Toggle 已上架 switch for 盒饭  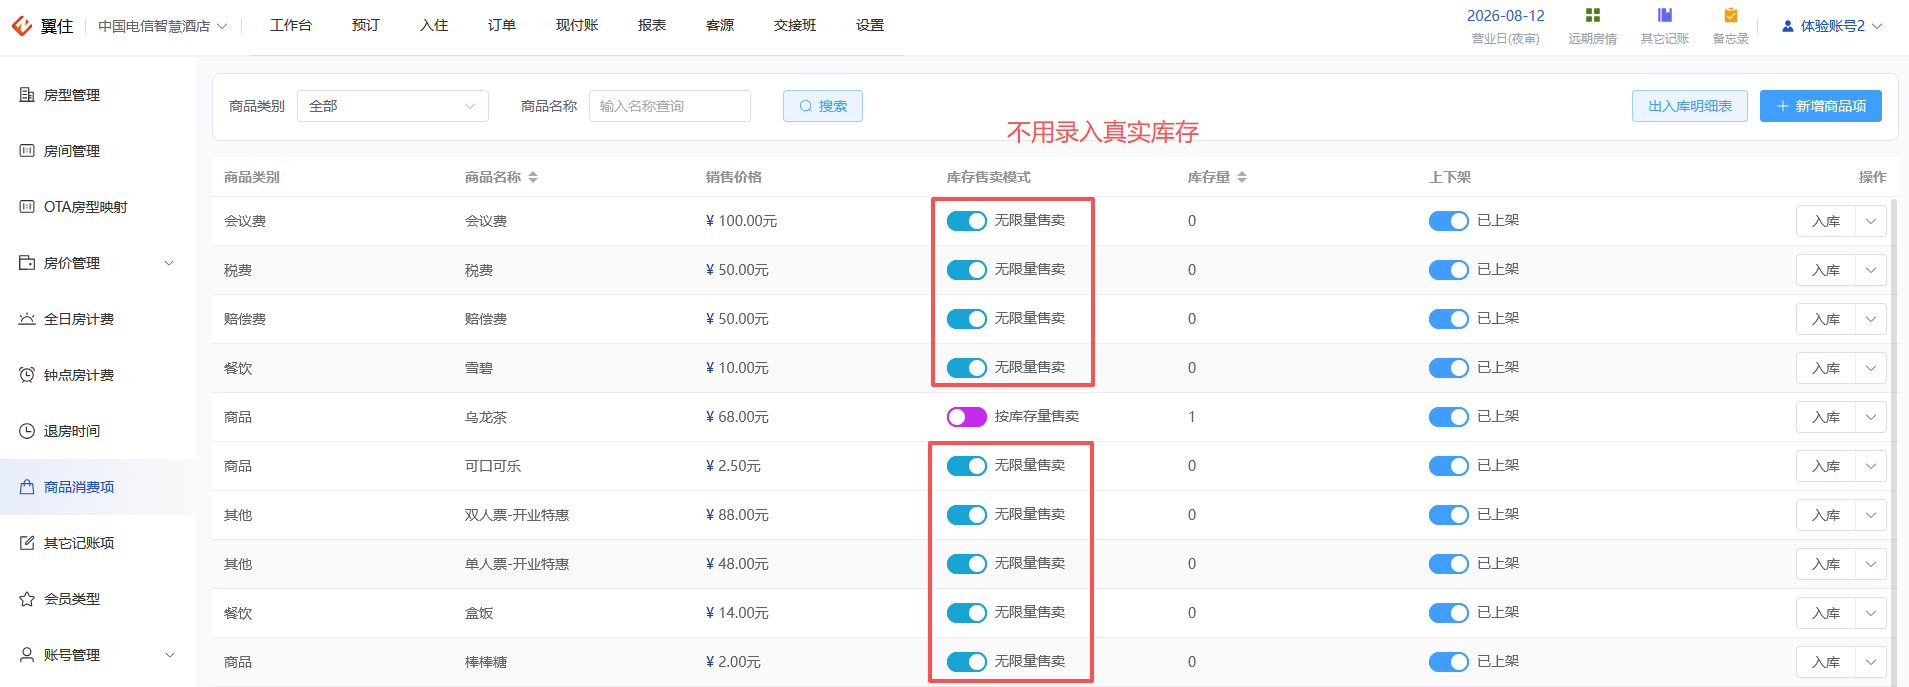(1448, 613)
